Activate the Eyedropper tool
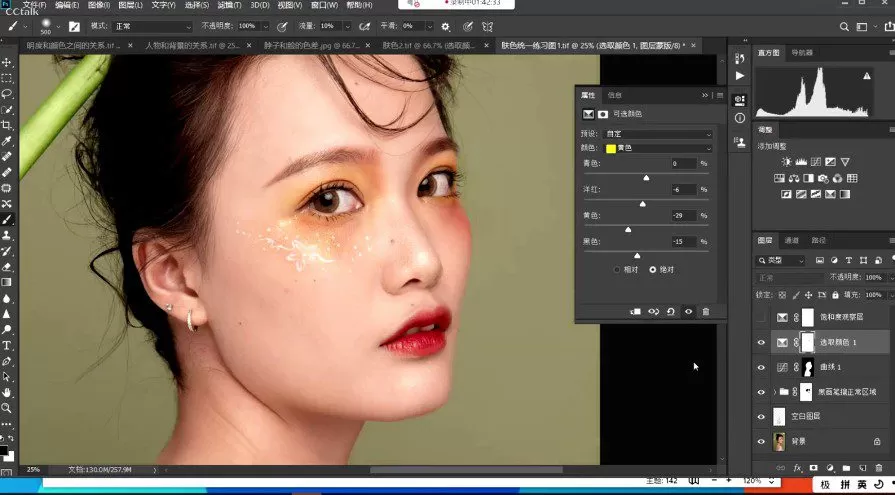Screen dimensions: 895x495 pyautogui.click(x=7, y=141)
